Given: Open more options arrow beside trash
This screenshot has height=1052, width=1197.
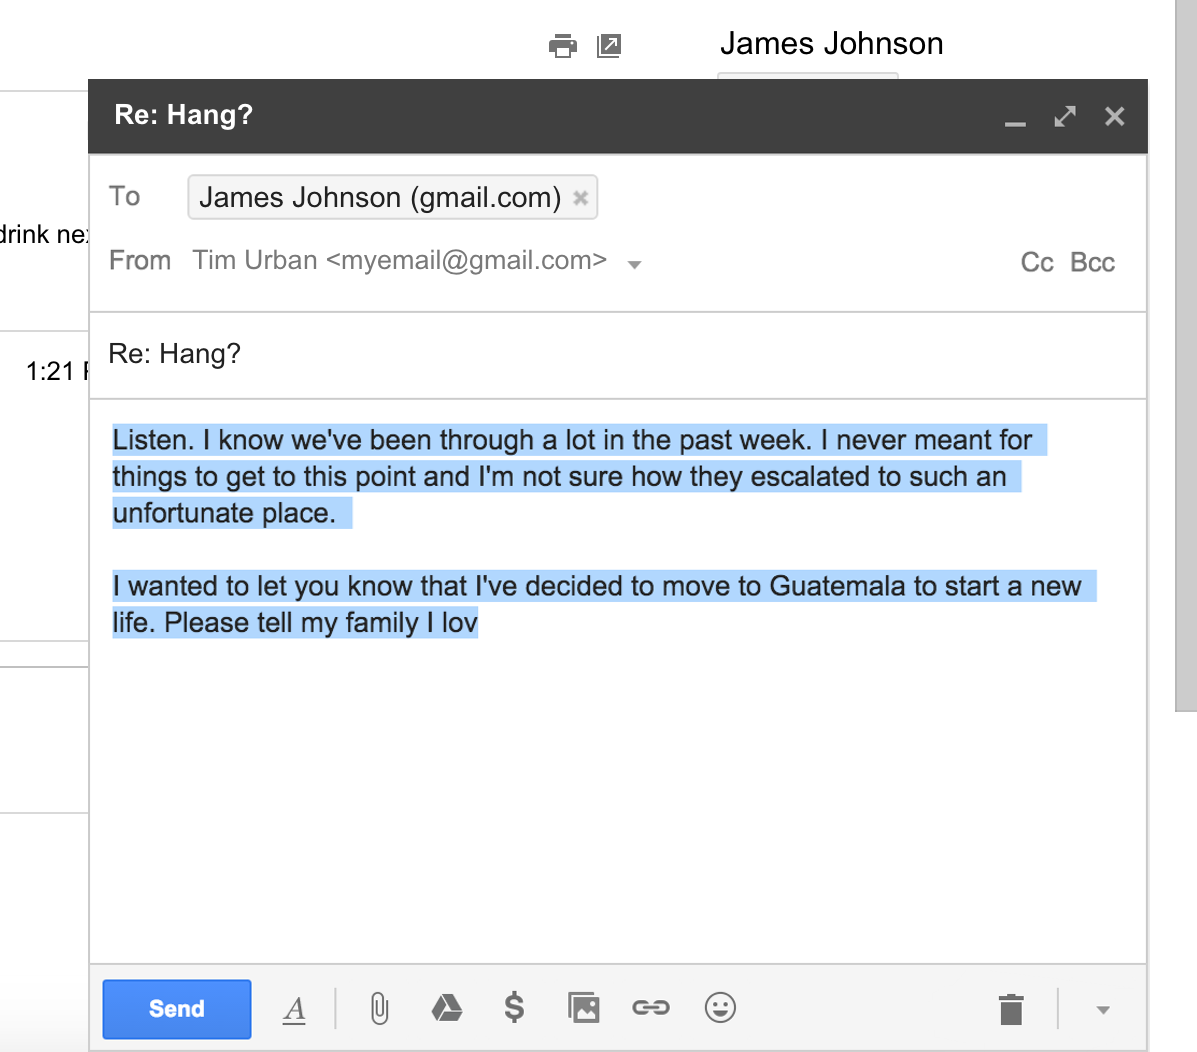Looking at the screenshot, I should click(x=1102, y=1010).
